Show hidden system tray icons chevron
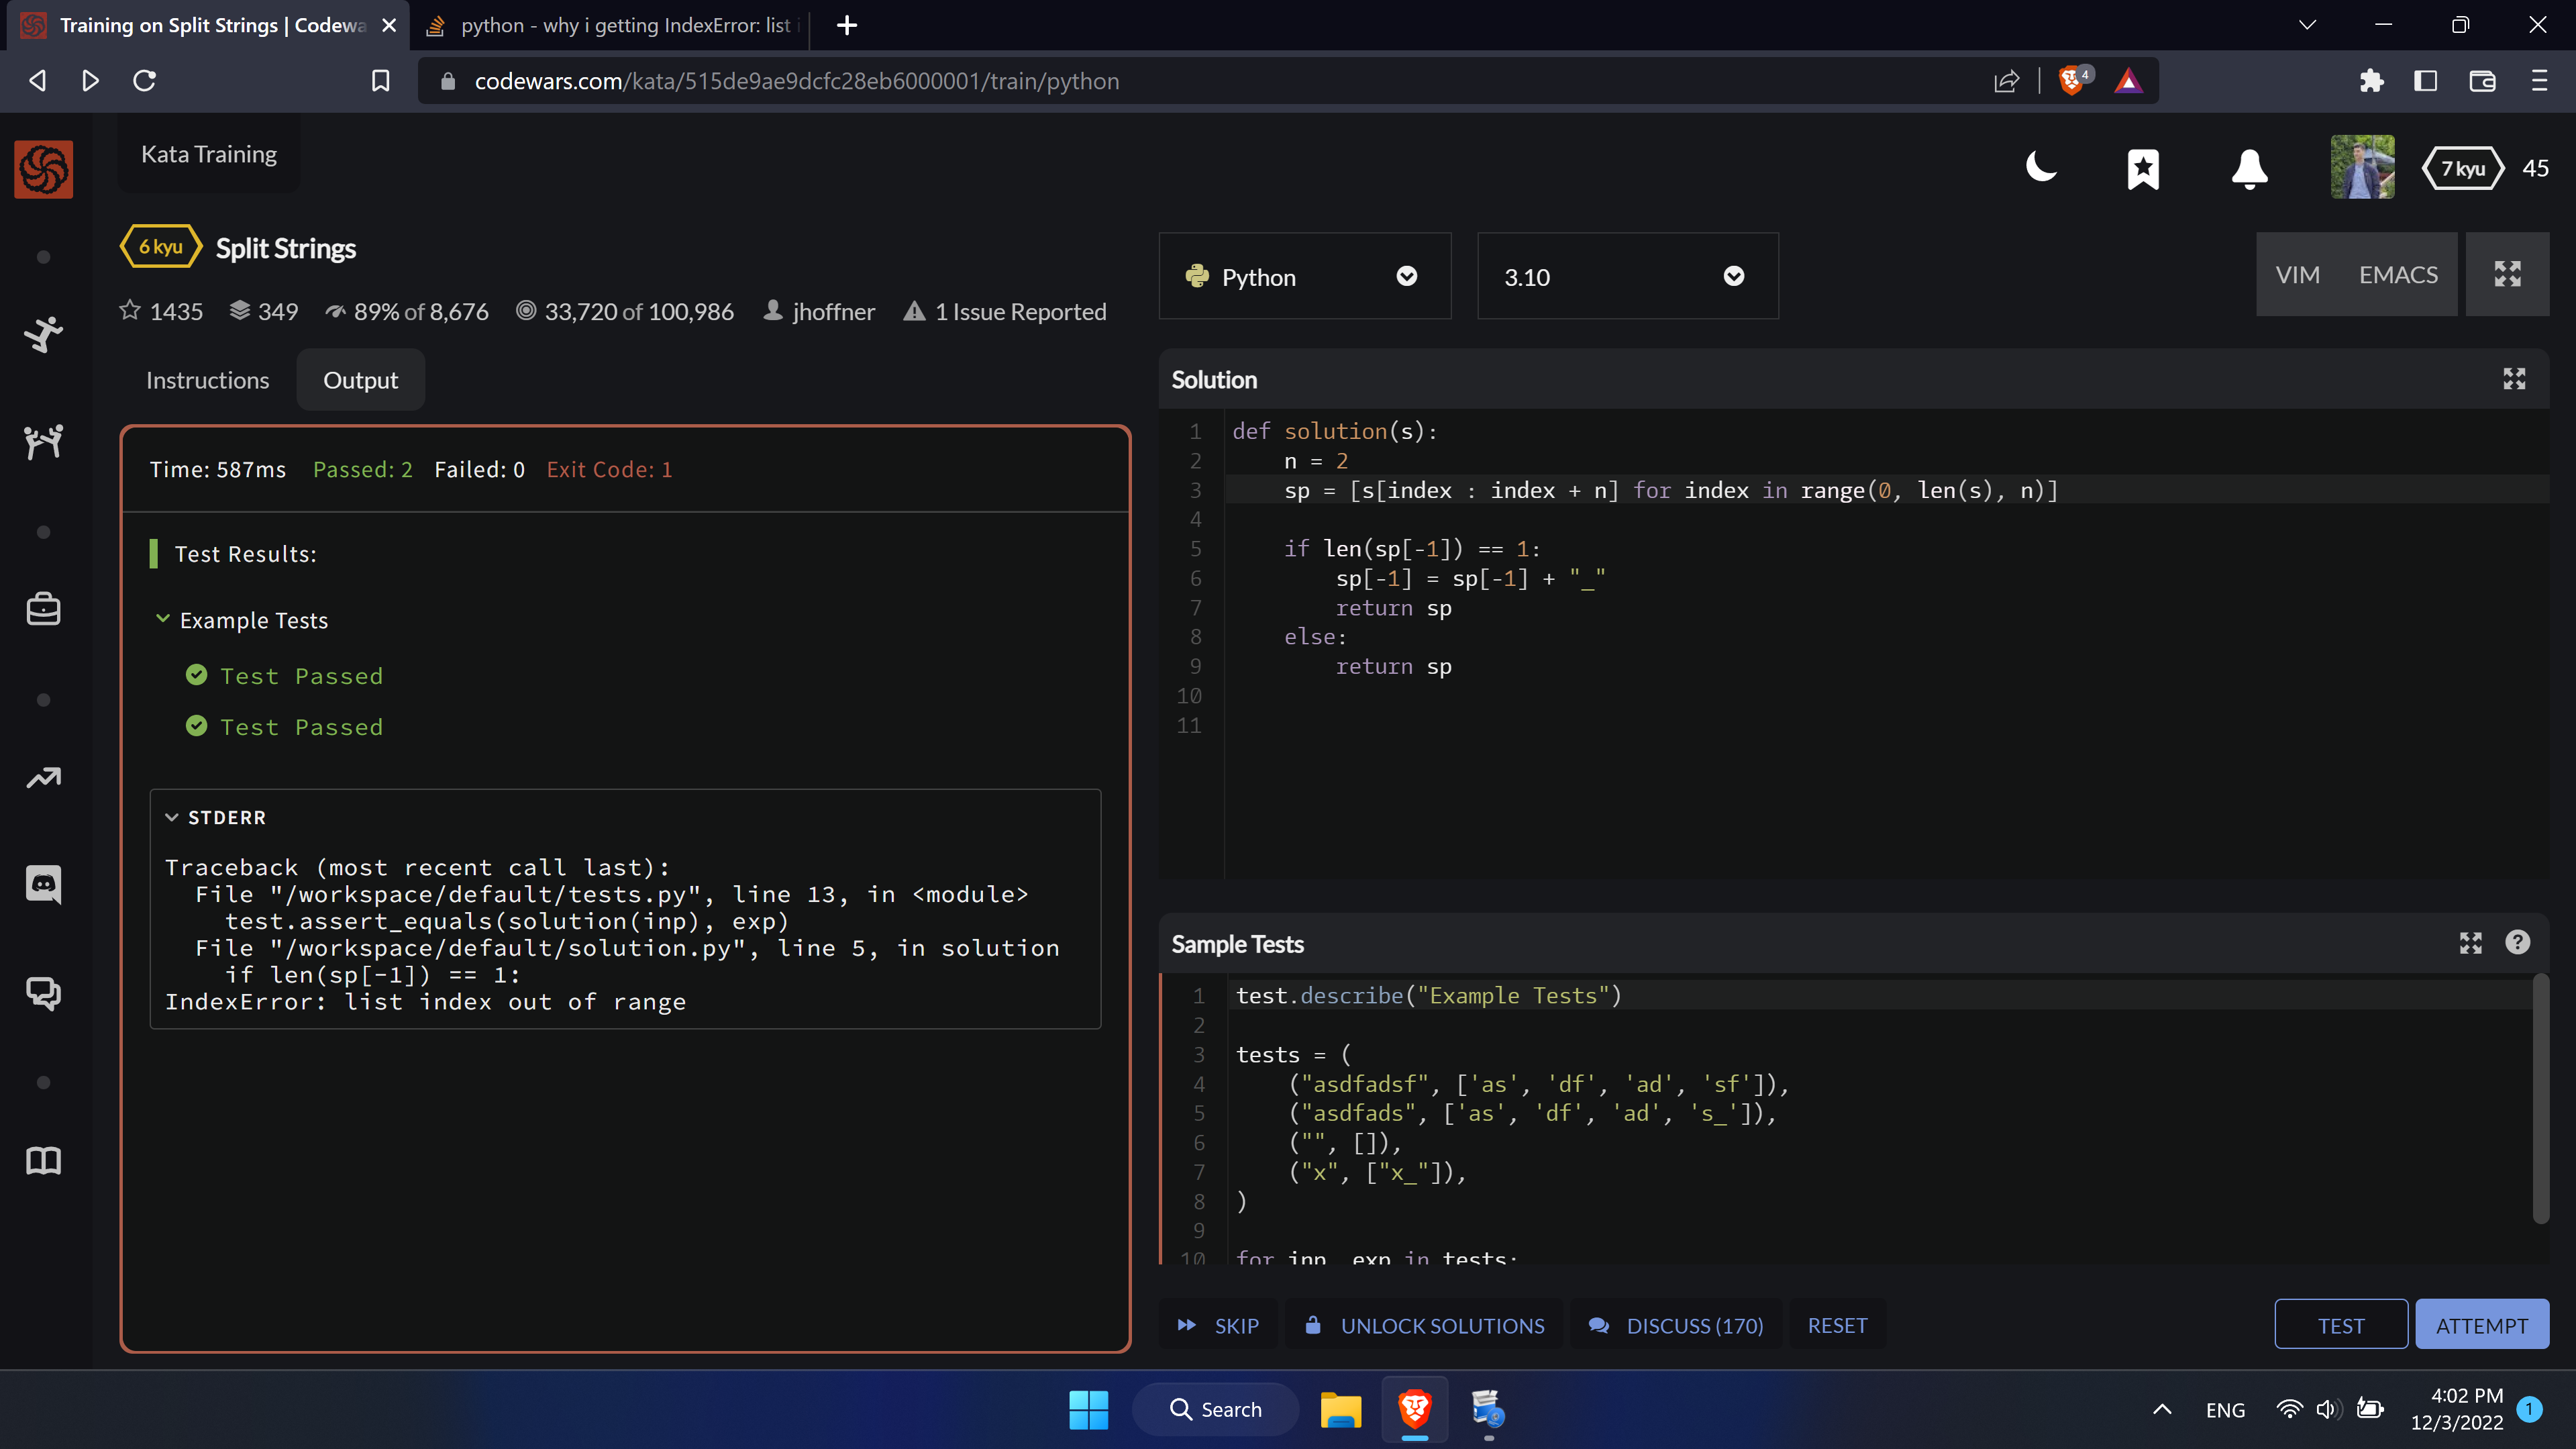This screenshot has height=1449, width=2576. [2162, 1410]
